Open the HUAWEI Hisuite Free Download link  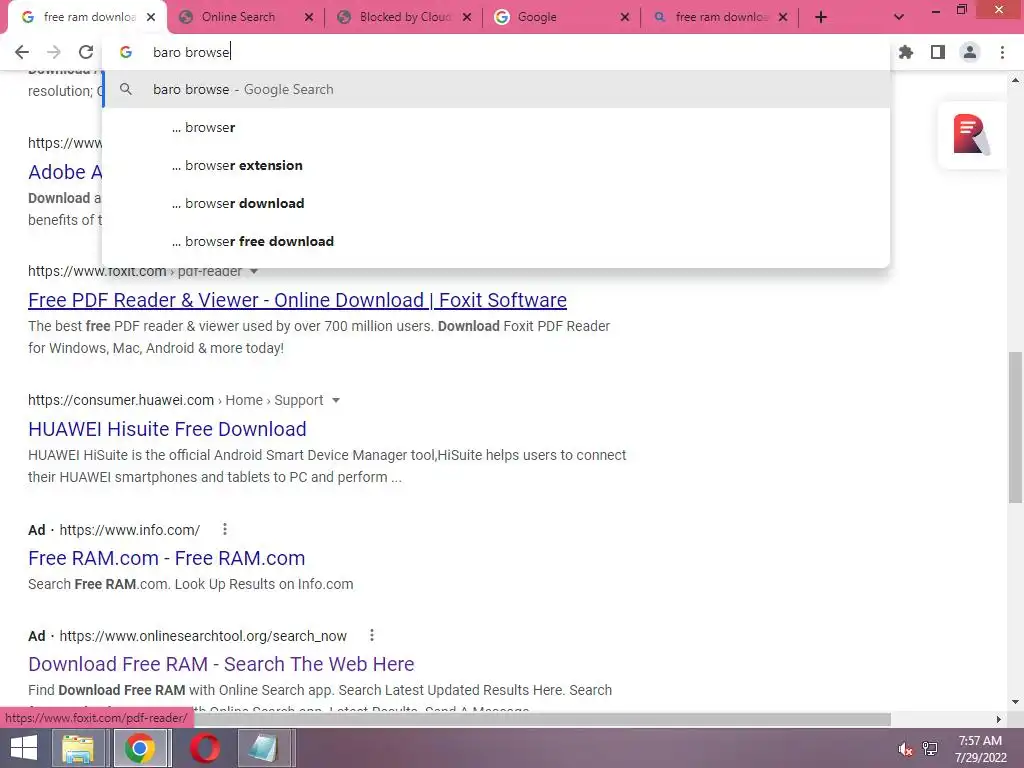tap(167, 429)
